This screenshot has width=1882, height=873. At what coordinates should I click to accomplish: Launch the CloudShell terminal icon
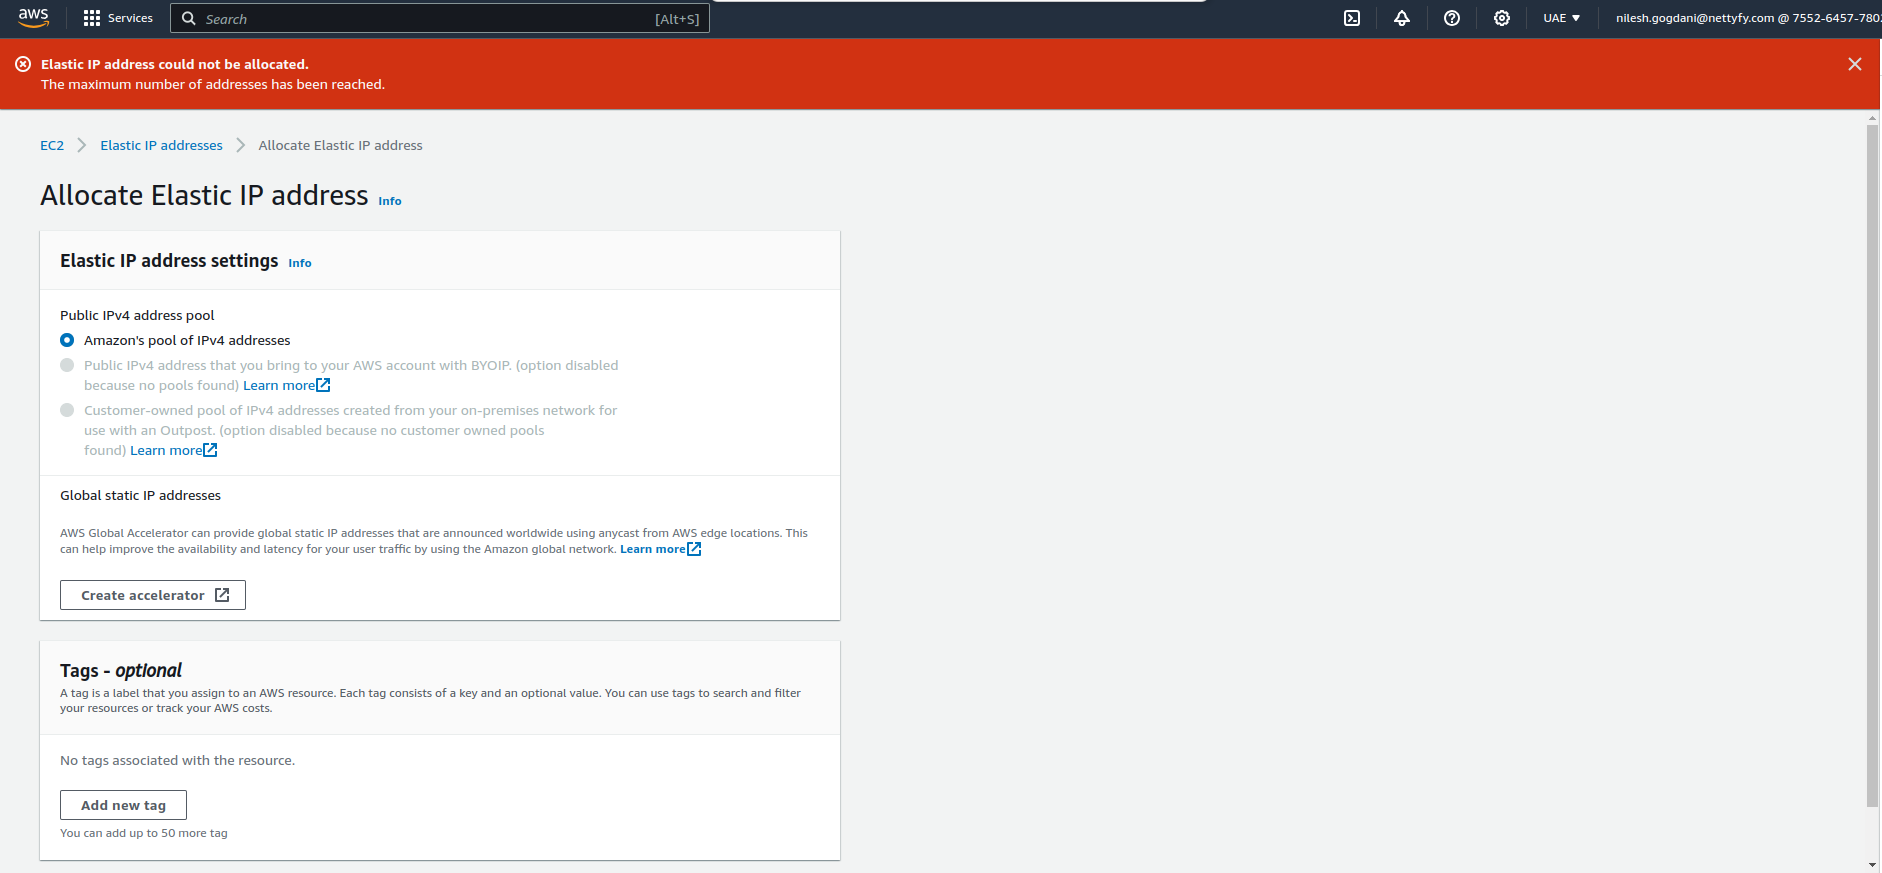pyautogui.click(x=1352, y=18)
